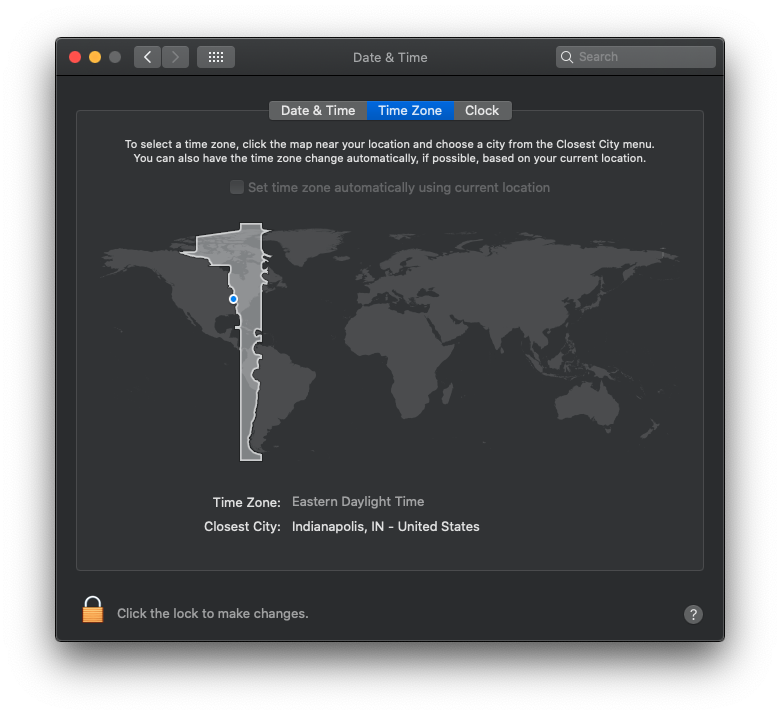Viewport: 780px width, 715px height.
Task: Click the 'Time Zone:' label
Action: pyautogui.click(x=247, y=503)
